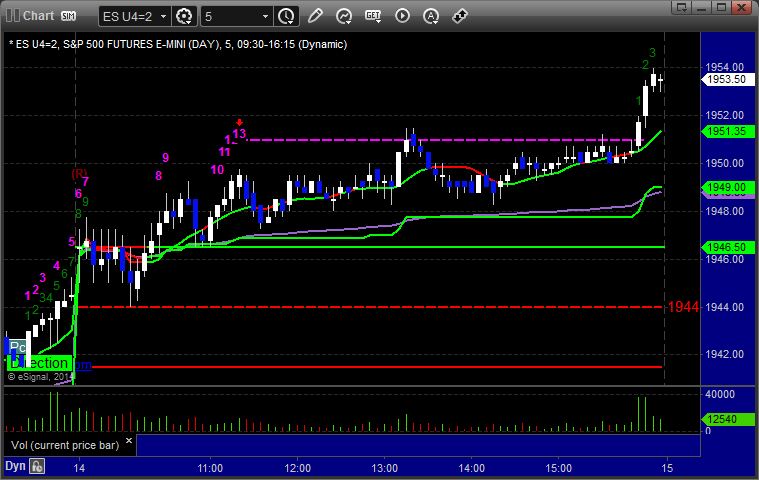Click the 40000 volume axis label
The width and height of the screenshot is (759, 480).
tap(720, 394)
